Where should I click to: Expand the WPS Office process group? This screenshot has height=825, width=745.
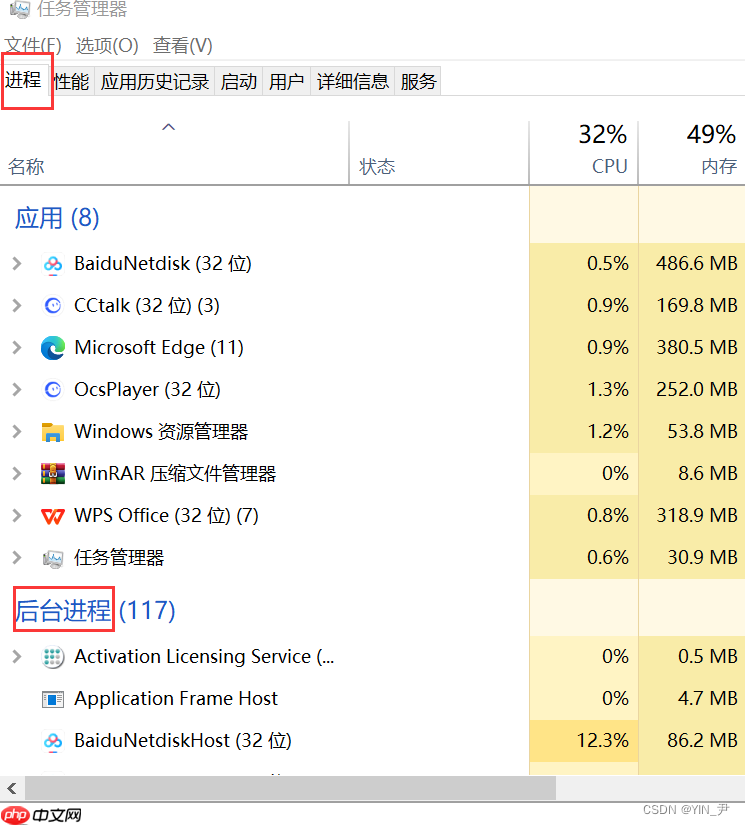(16, 516)
